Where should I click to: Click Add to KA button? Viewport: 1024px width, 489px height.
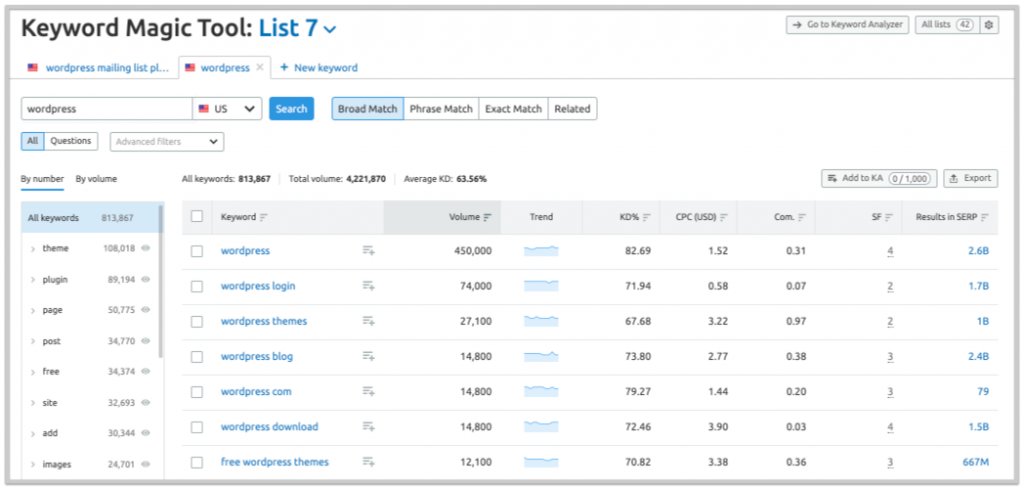879,178
